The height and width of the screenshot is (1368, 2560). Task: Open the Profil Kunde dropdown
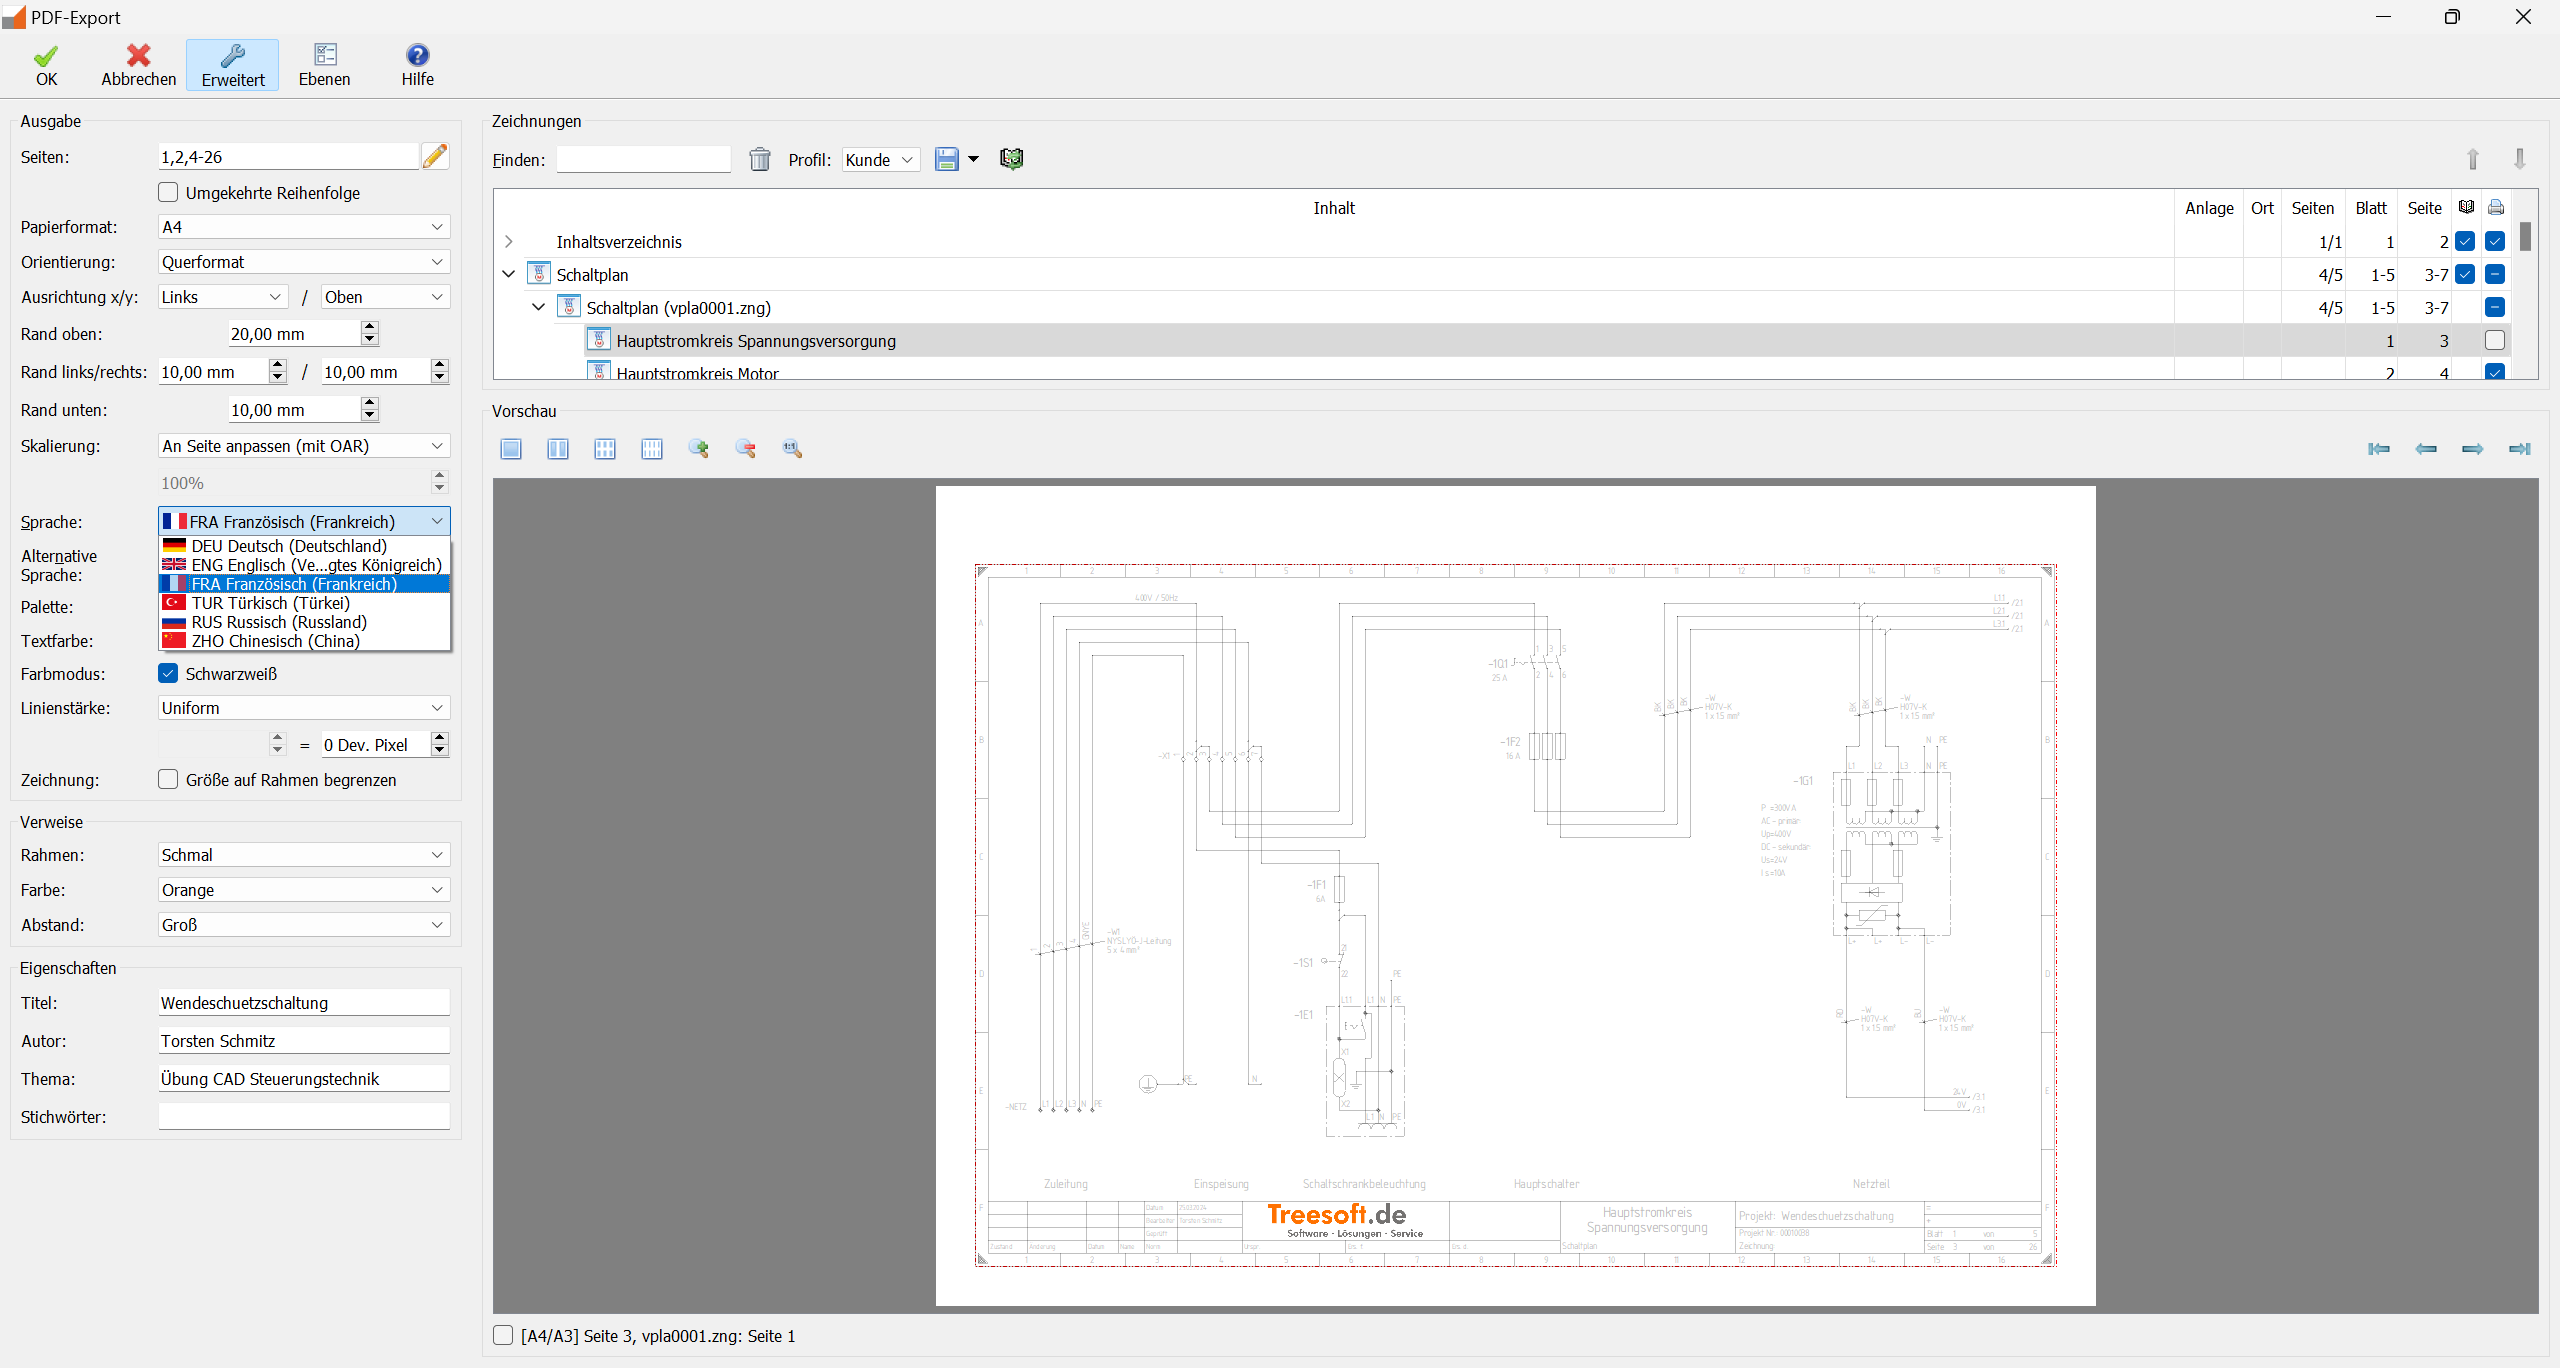pyautogui.click(x=880, y=160)
